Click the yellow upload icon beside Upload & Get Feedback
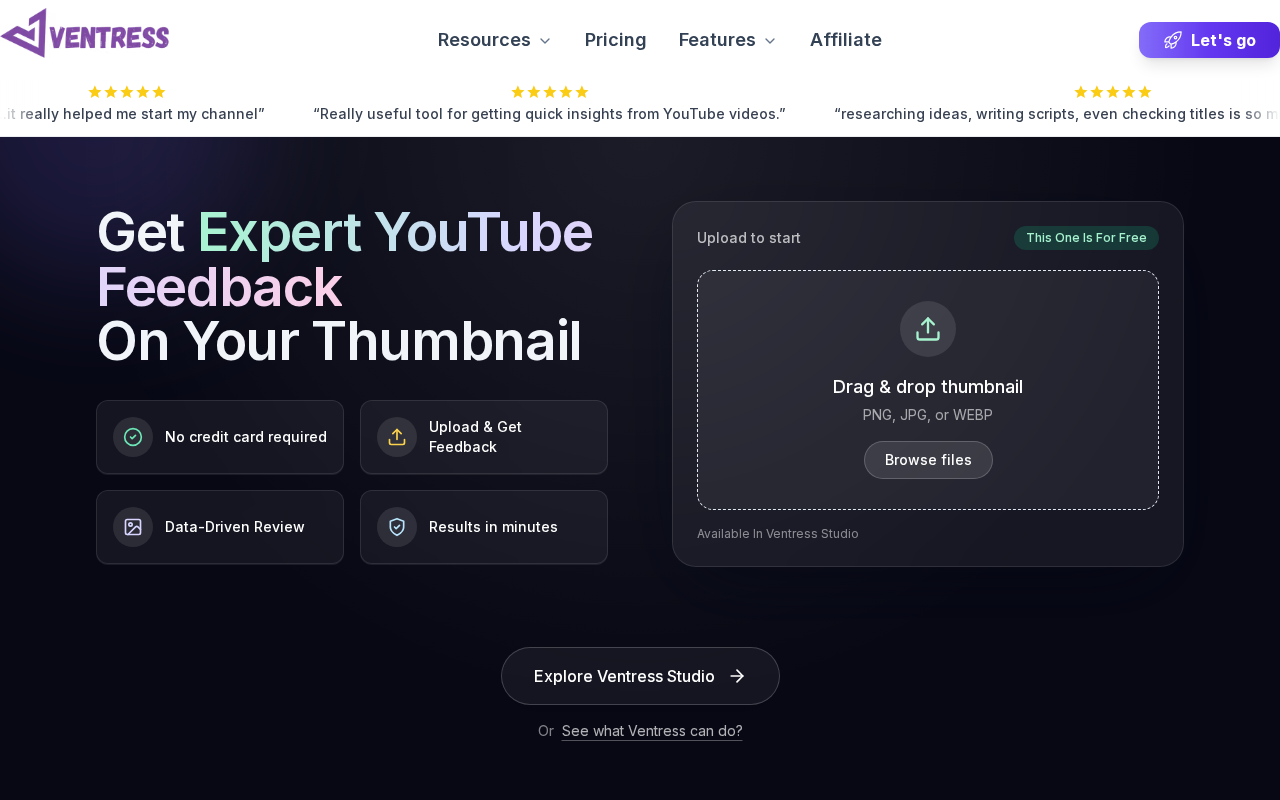 [397, 437]
